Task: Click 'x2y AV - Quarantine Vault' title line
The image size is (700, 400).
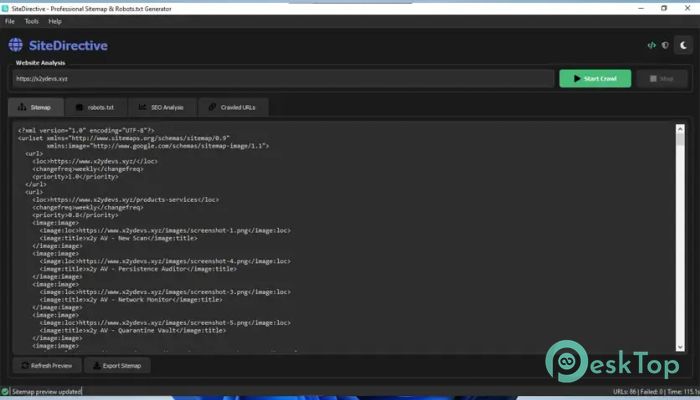Action: tap(133, 330)
